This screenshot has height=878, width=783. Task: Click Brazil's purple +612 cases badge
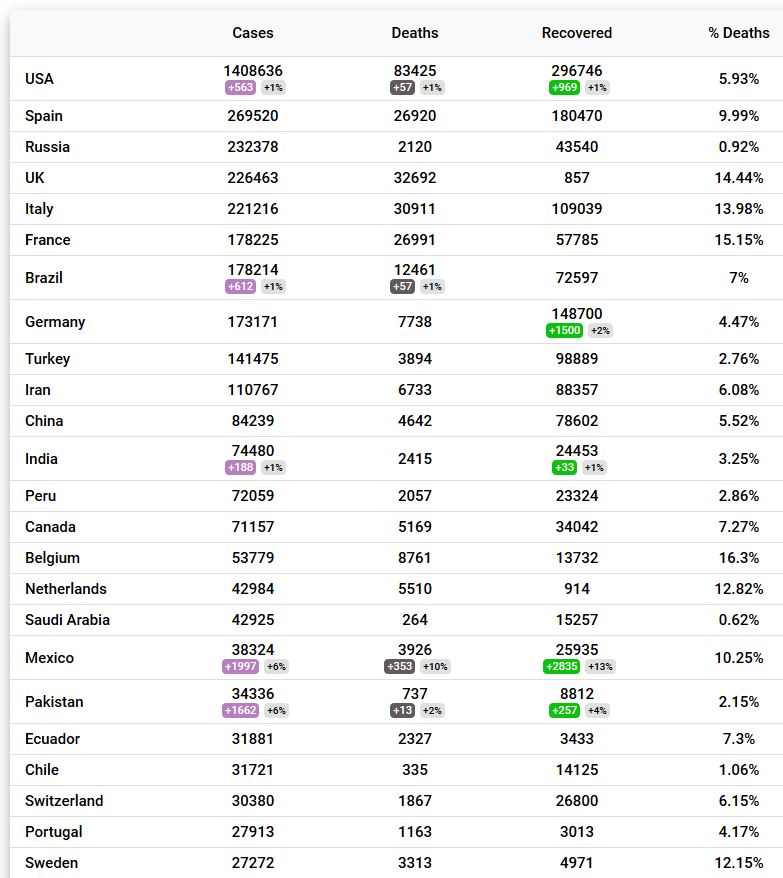point(240,286)
